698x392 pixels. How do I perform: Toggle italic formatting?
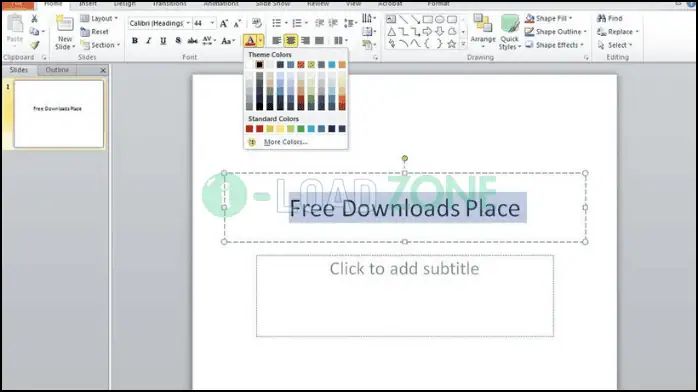tap(149, 40)
